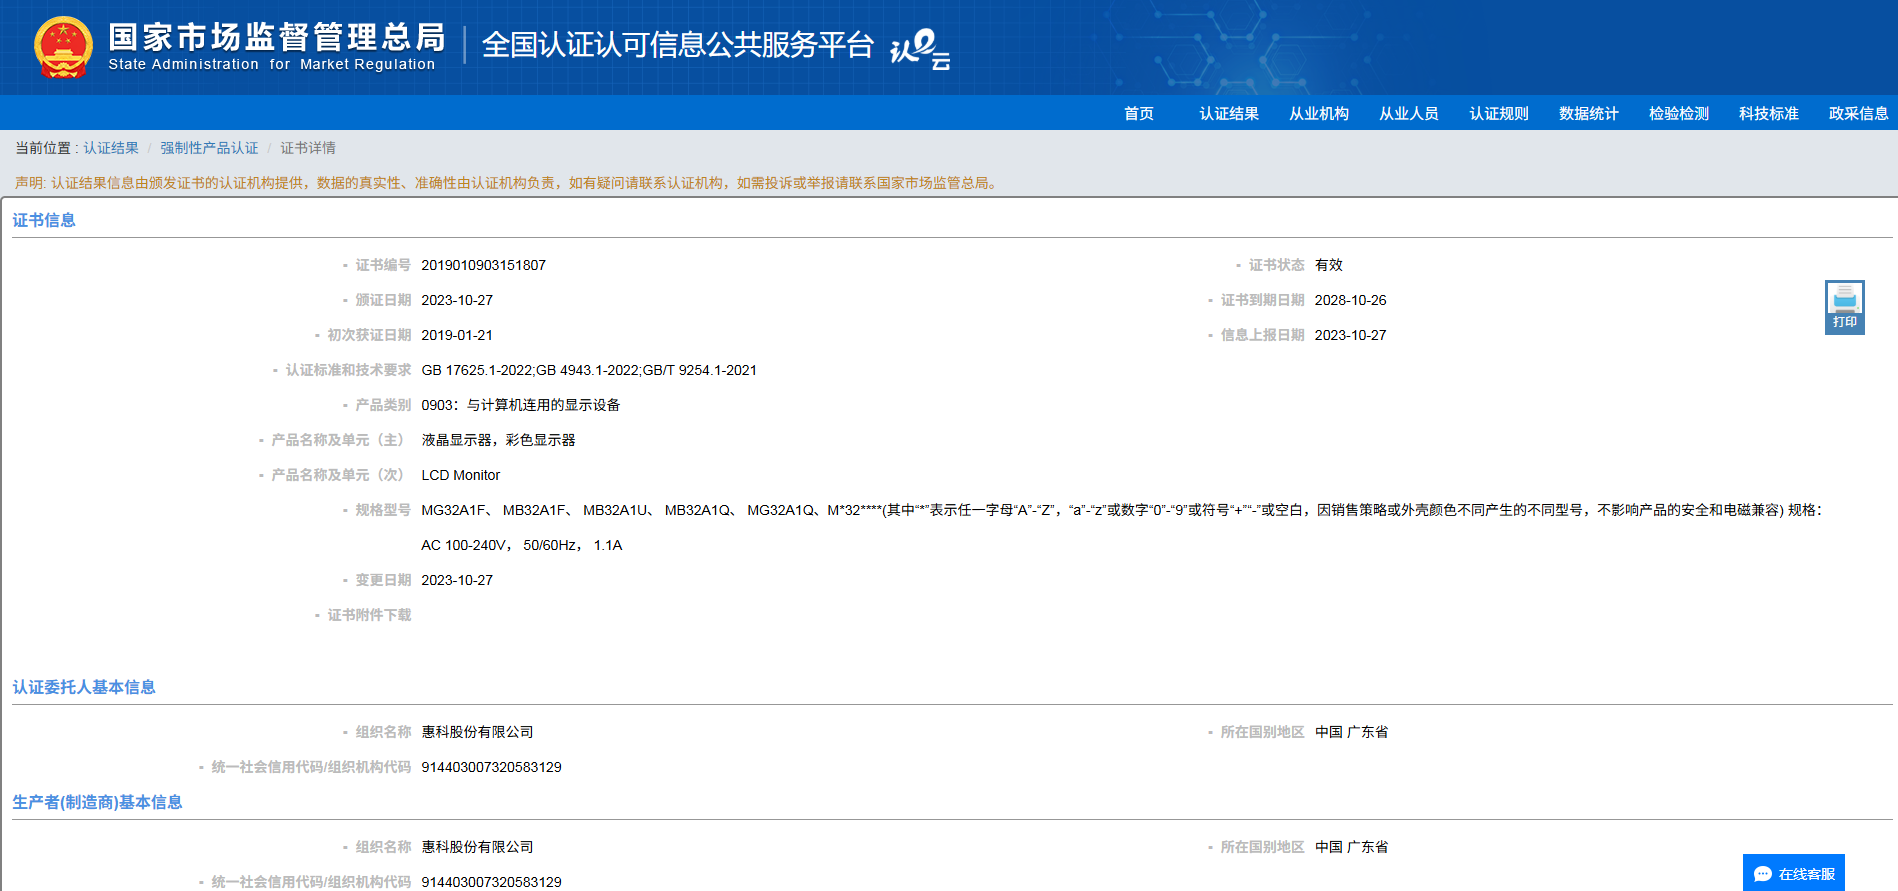Open 科技标准 navigation item

pyautogui.click(x=1769, y=113)
